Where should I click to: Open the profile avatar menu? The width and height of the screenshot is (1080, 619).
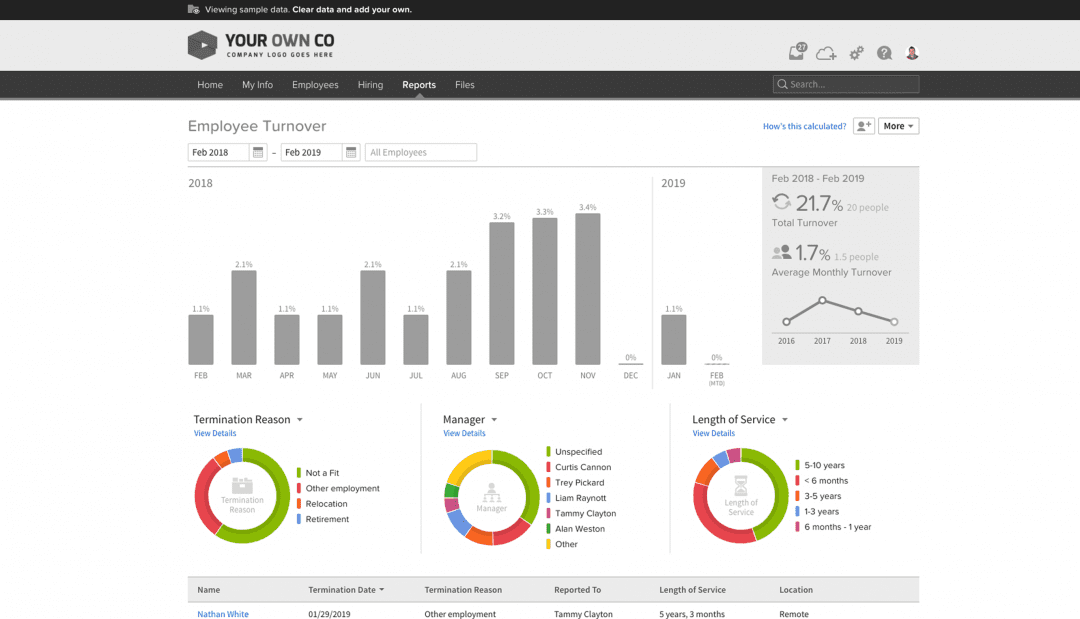tap(911, 51)
